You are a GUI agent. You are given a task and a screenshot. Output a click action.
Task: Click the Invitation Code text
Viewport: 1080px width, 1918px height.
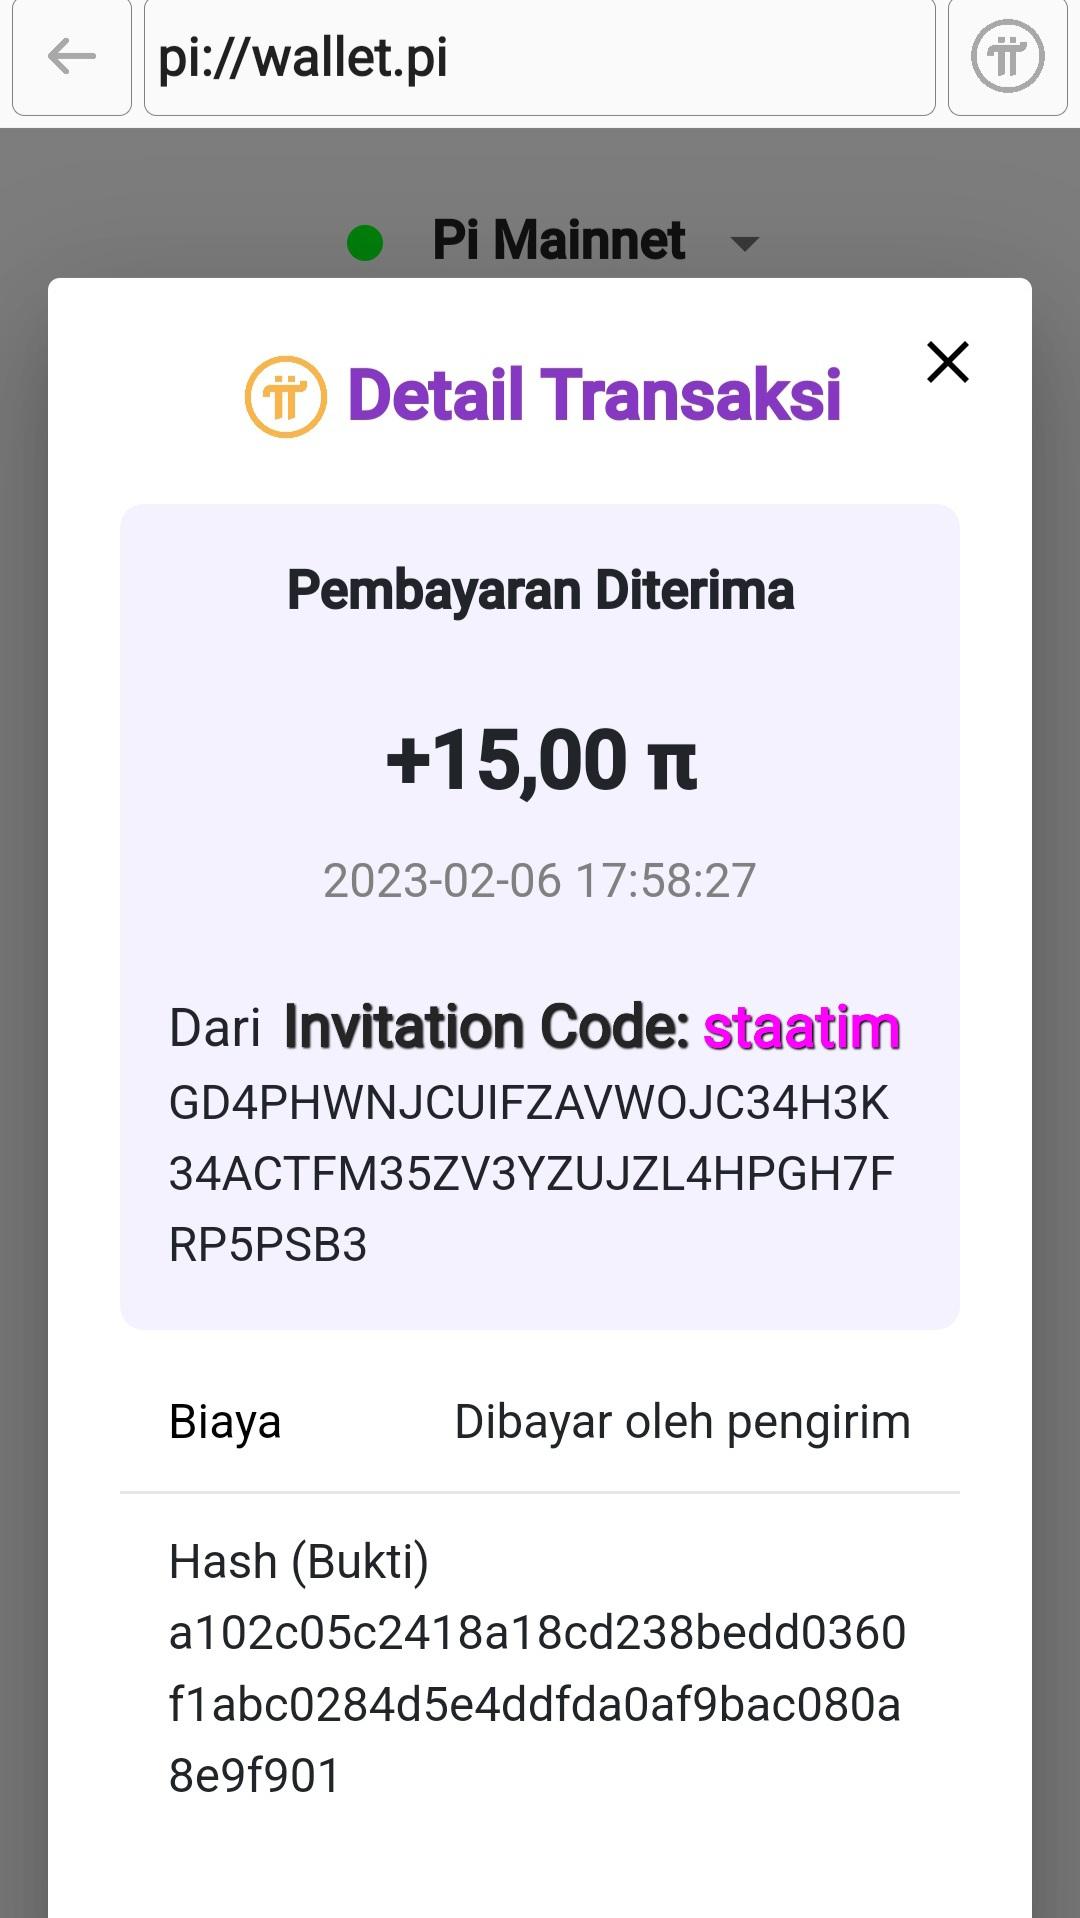coord(487,1028)
